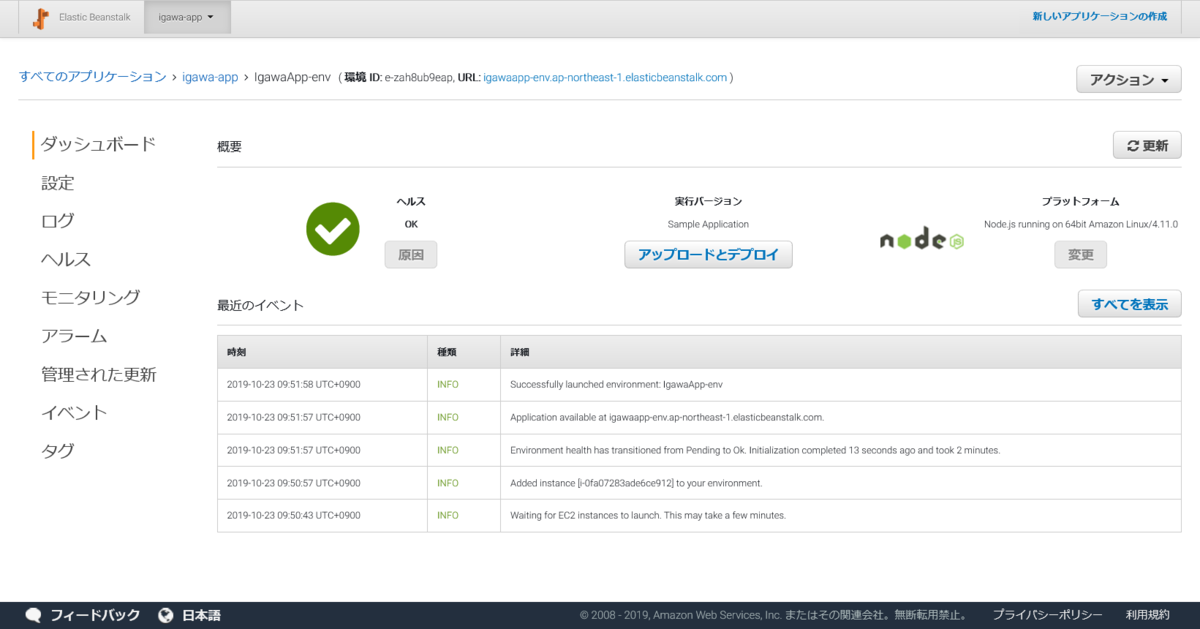
Task: Open 管理された更新 in the sidebar
Action: (x=98, y=375)
